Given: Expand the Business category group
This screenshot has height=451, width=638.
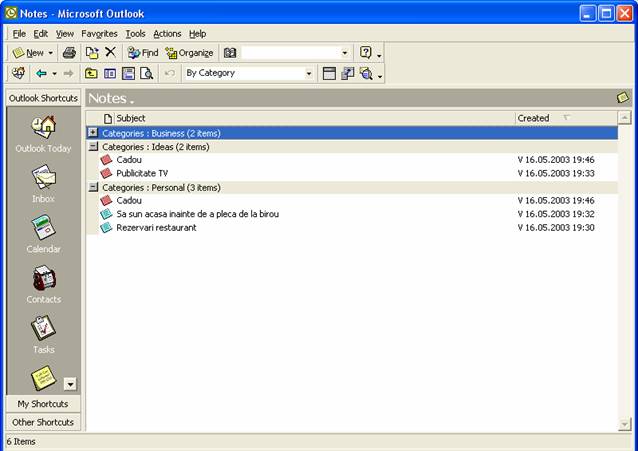Looking at the screenshot, I should click(93, 133).
